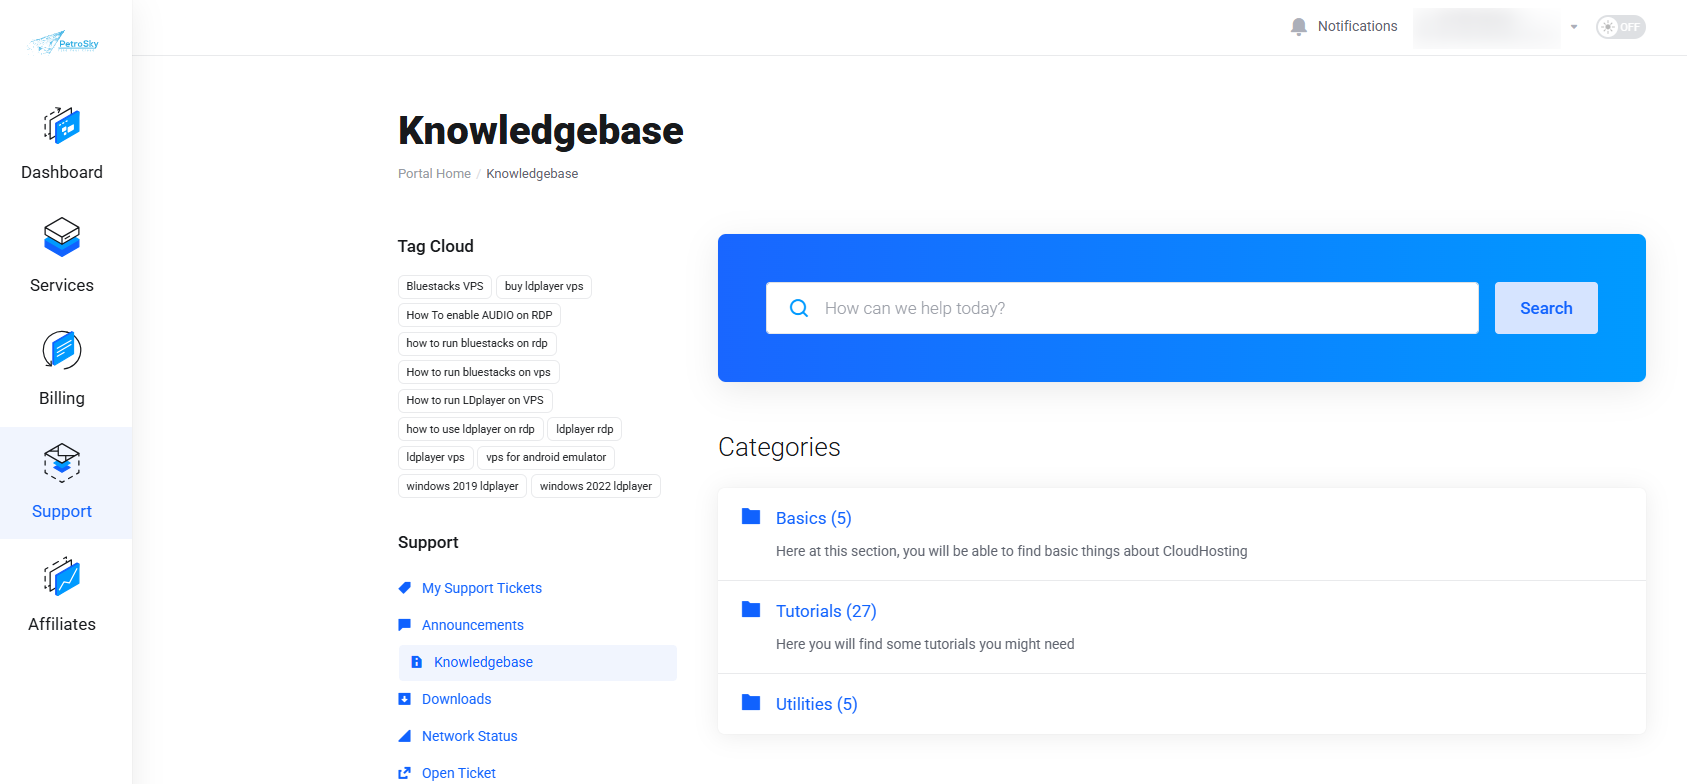The height and width of the screenshot is (784, 1687).
Task: Open Portal Home breadcrumb link
Action: [434, 173]
